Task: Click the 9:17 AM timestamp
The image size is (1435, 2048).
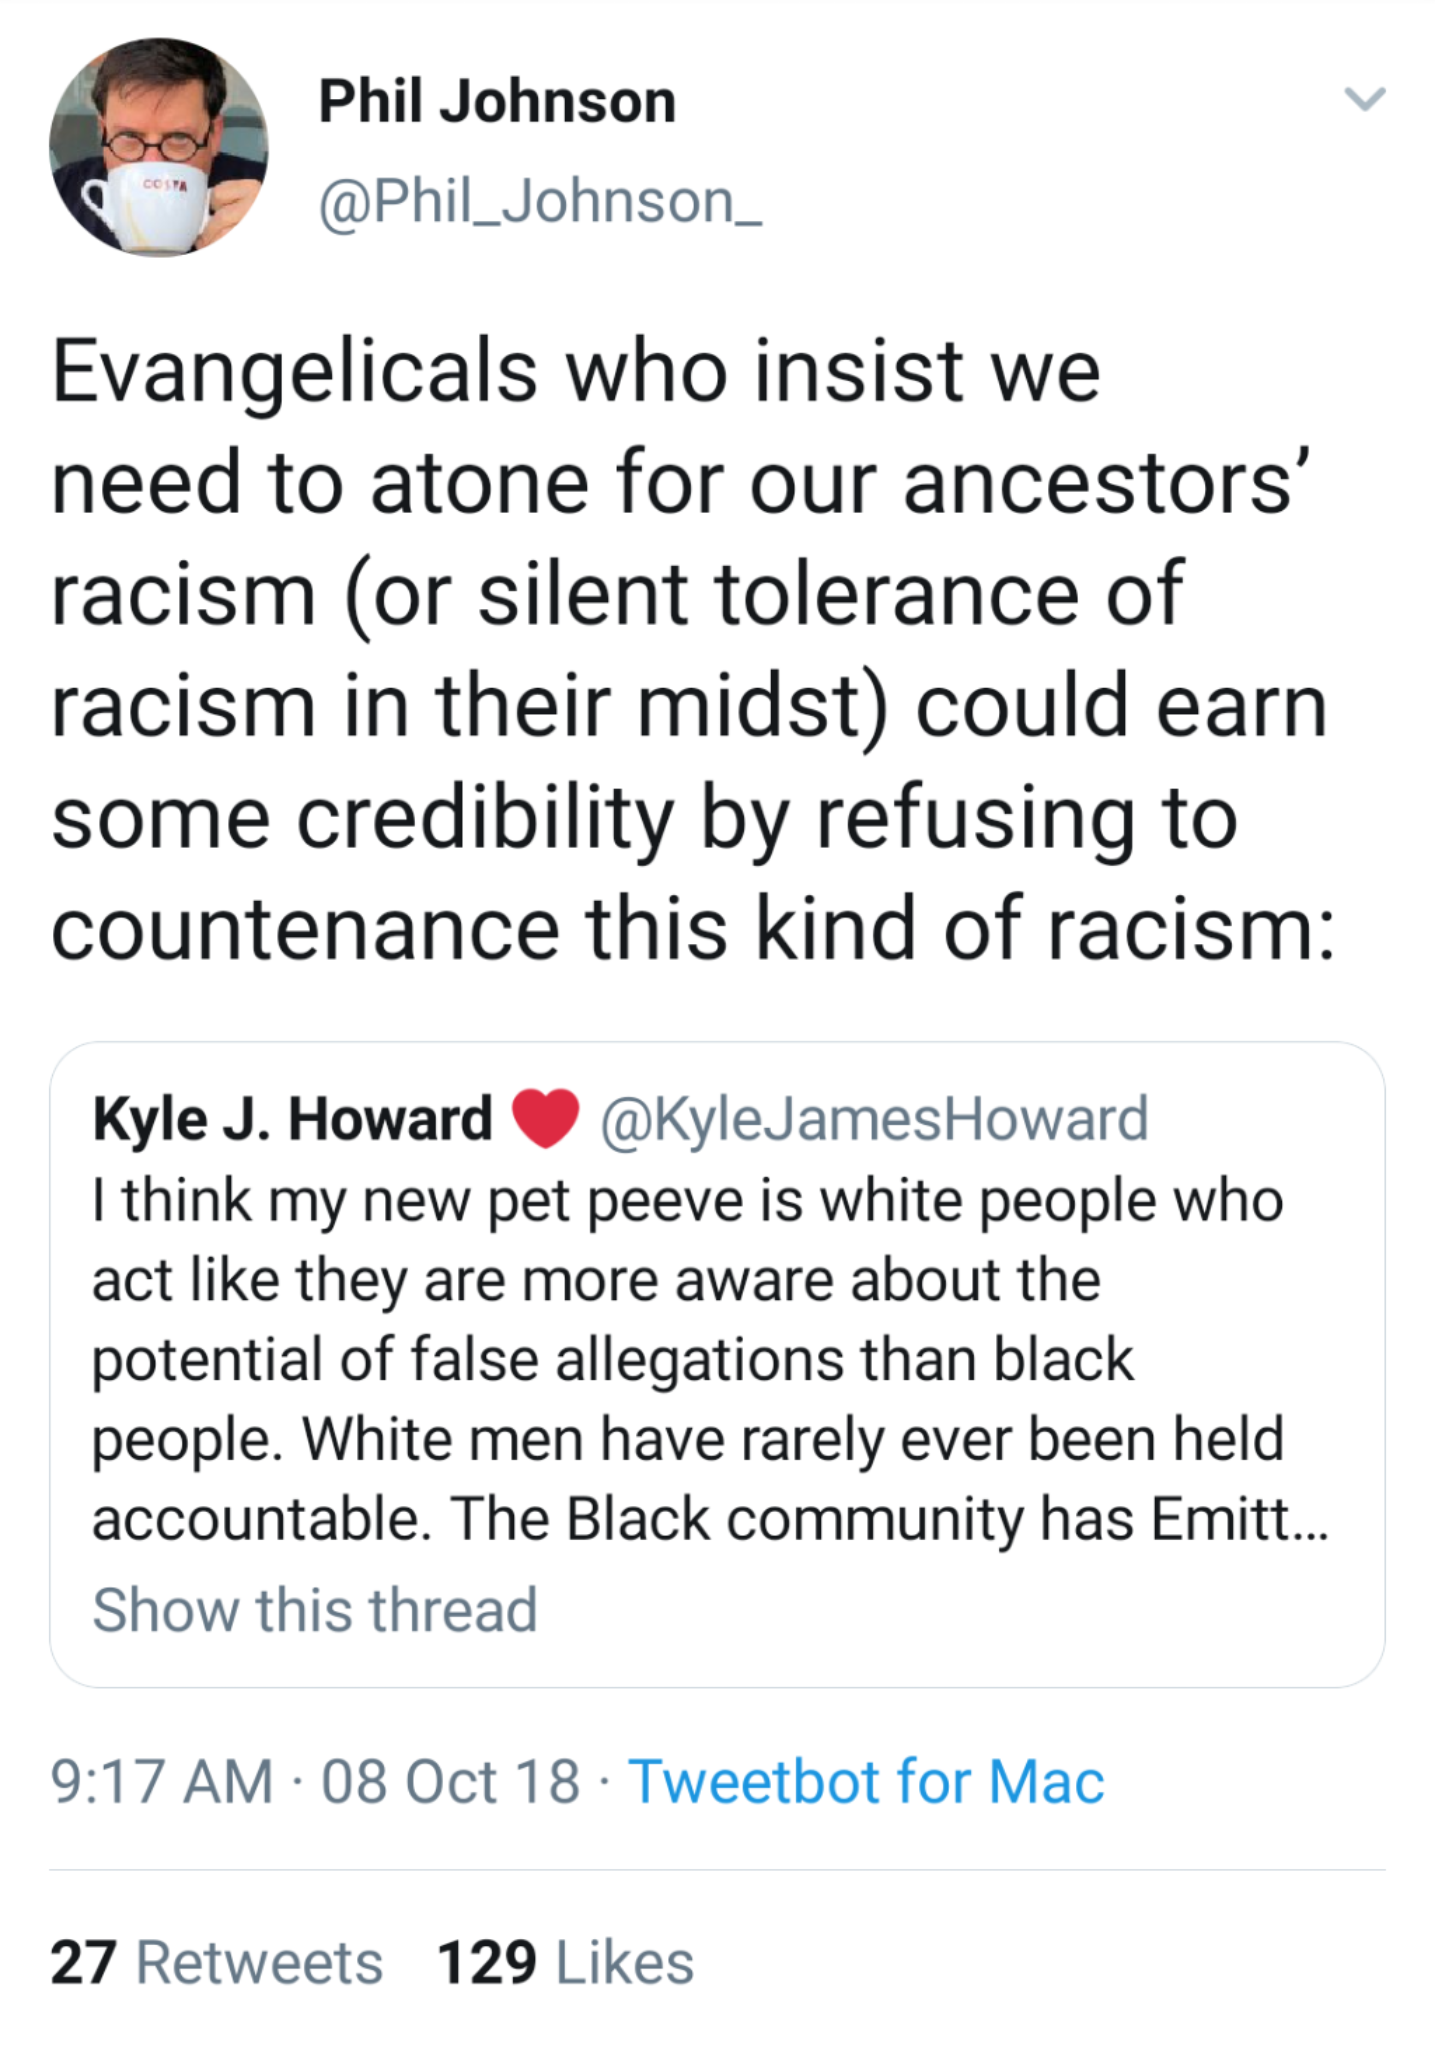Action: (162, 1781)
